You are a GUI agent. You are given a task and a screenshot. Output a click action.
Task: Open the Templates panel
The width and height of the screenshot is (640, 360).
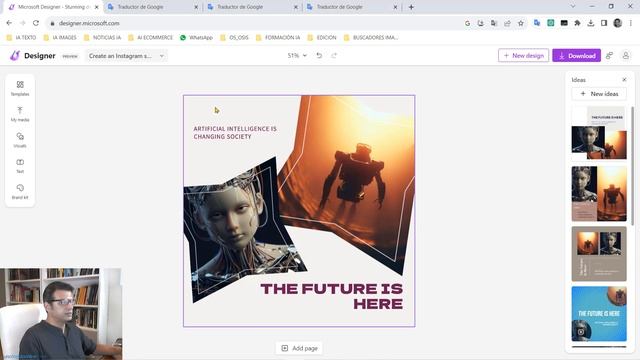(20, 88)
